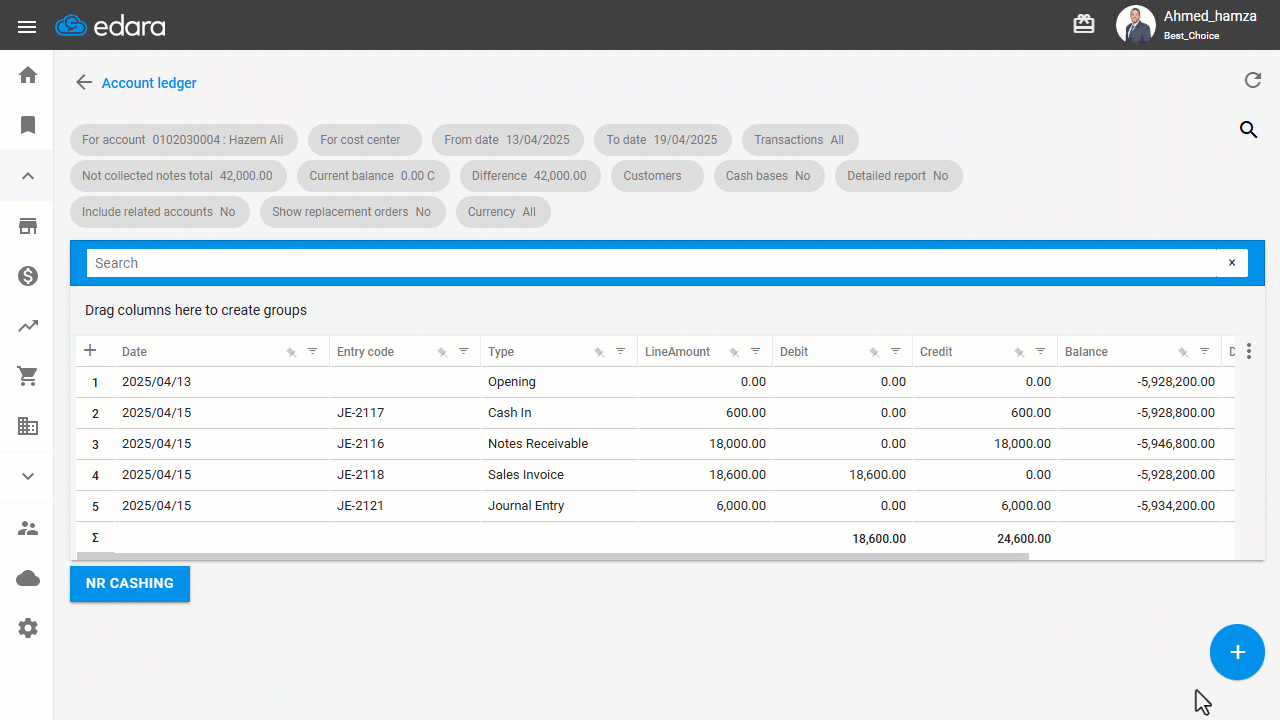The height and width of the screenshot is (720, 1280).
Task: Click the From date filter chip
Action: tap(507, 140)
